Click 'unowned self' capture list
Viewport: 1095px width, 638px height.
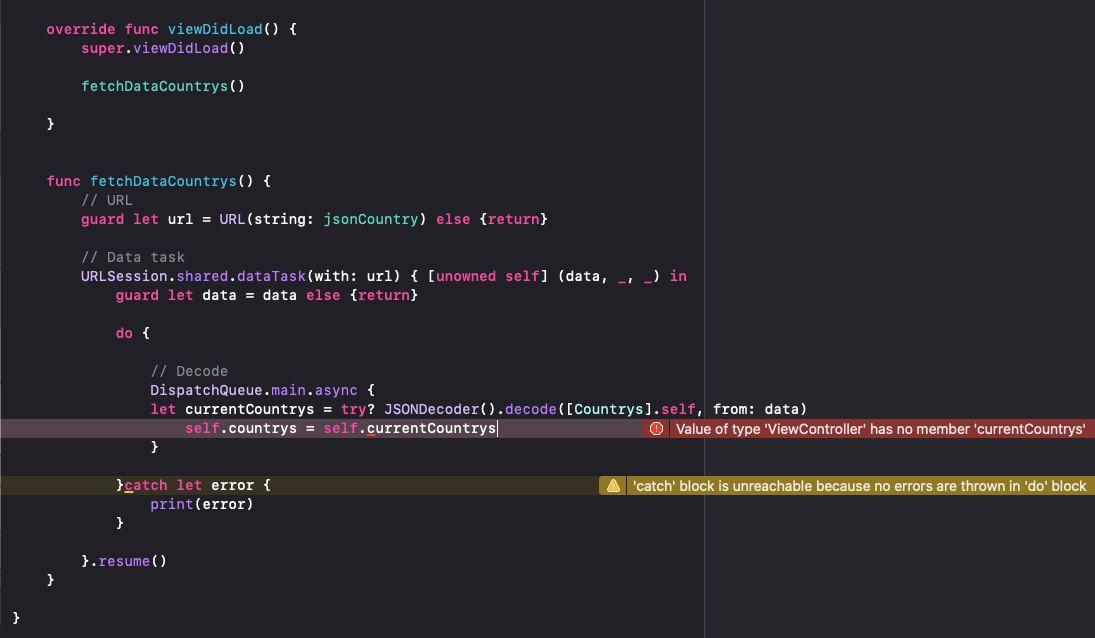coord(487,276)
